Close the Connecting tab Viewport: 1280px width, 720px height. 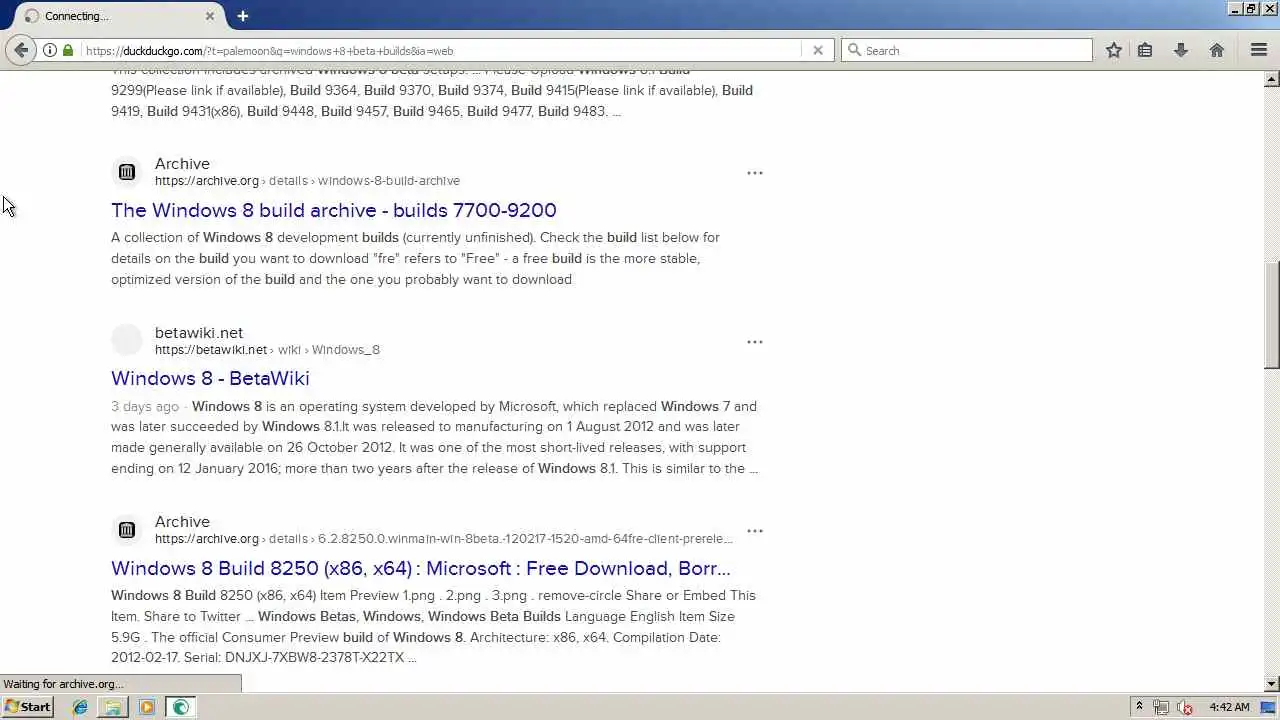(210, 16)
